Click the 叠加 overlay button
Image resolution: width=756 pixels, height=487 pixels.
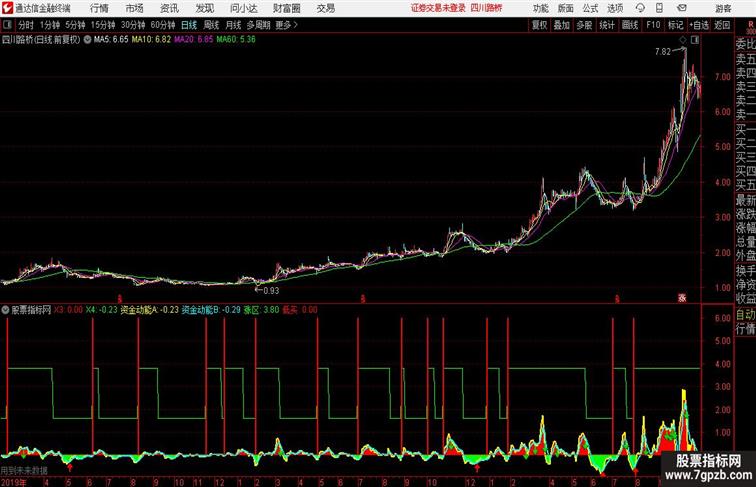pos(562,25)
